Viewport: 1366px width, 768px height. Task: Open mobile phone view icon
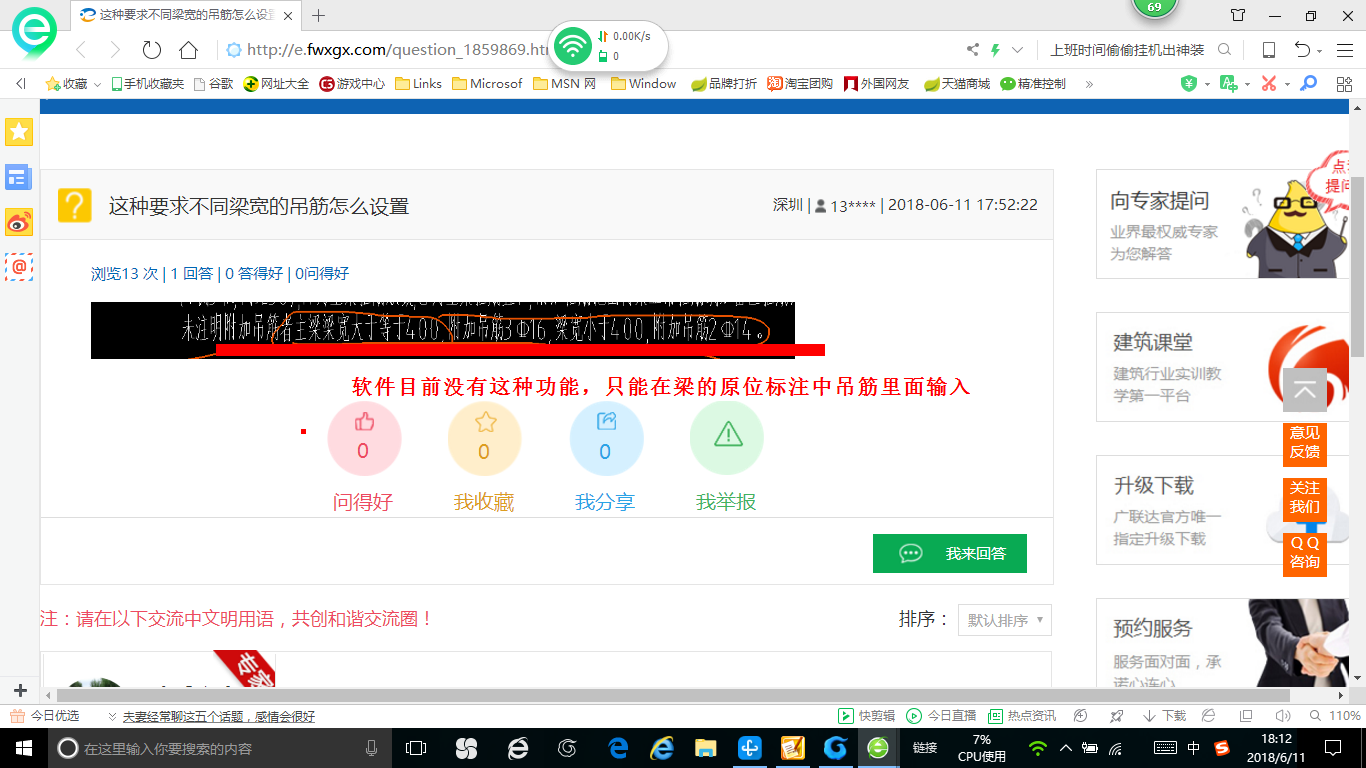[1268, 50]
